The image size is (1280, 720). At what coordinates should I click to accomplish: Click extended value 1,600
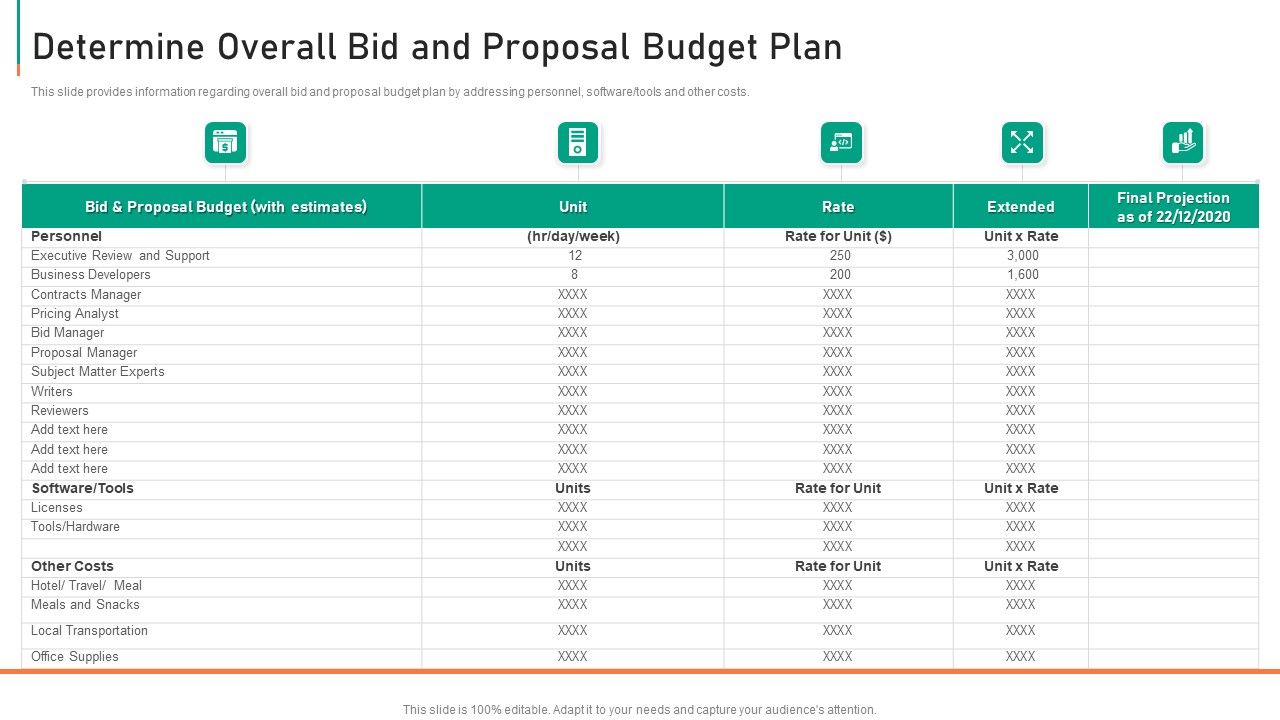(1023, 275)
